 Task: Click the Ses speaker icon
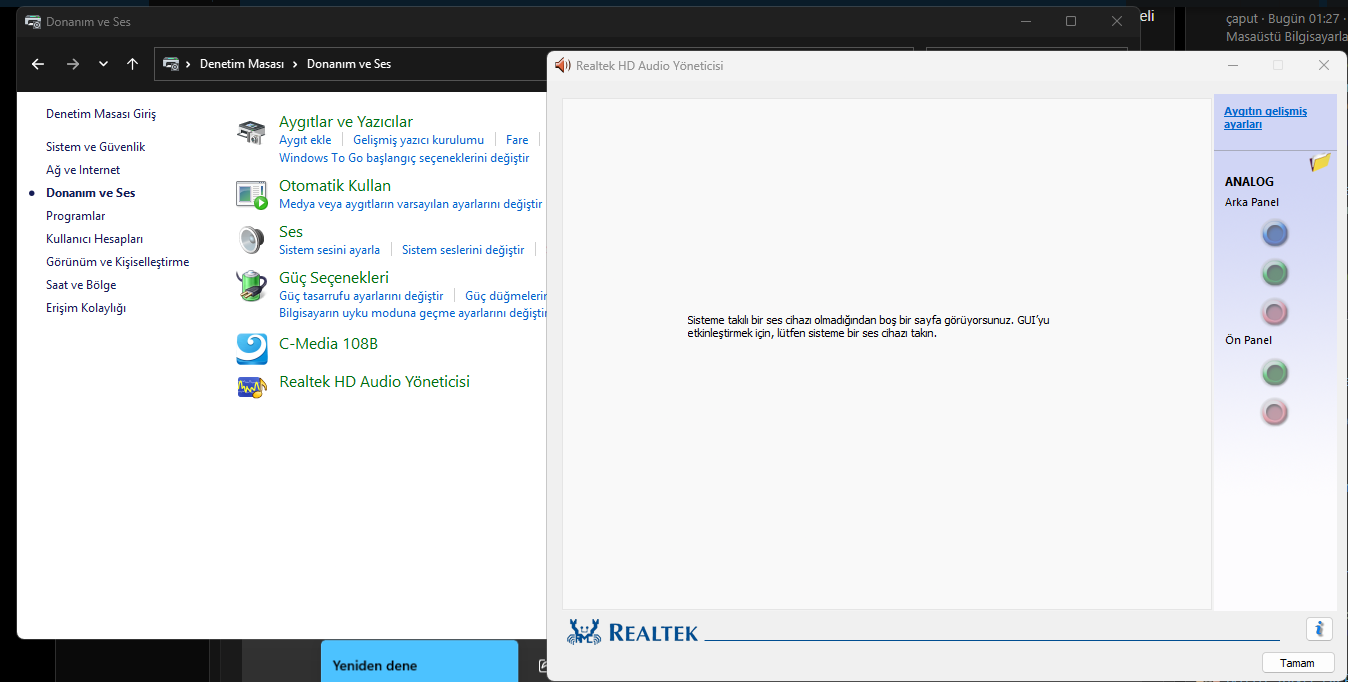(x=252, y=240)
